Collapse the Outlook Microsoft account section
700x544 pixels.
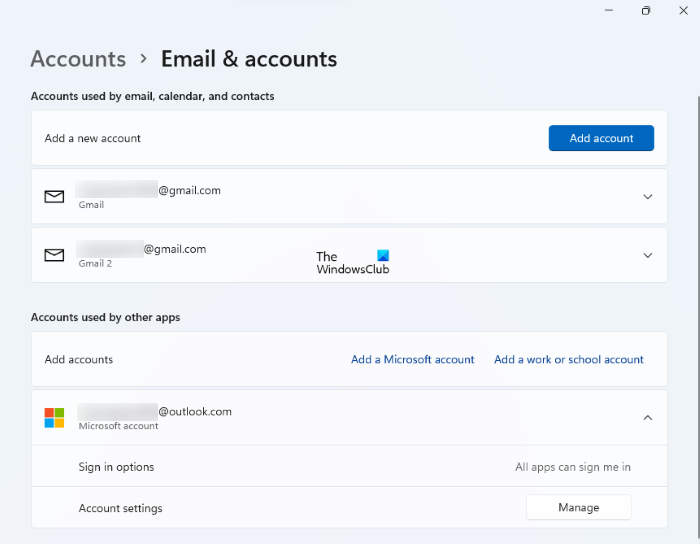coord(647,418)
